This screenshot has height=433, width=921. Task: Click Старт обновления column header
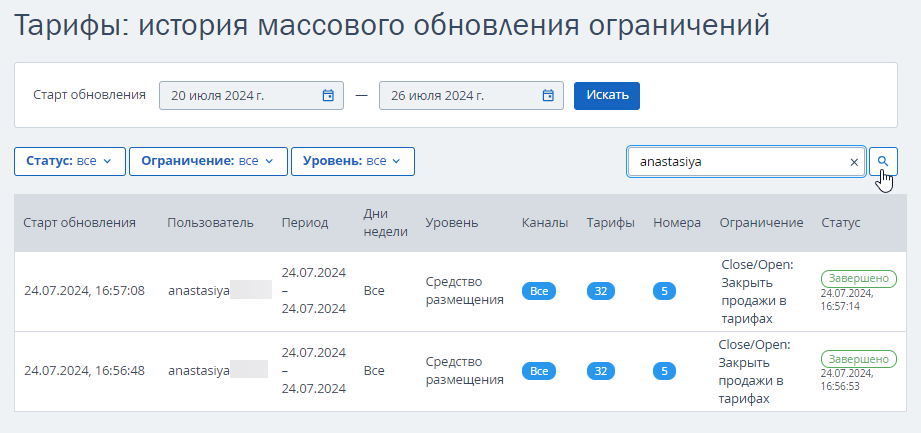point(80,223)
